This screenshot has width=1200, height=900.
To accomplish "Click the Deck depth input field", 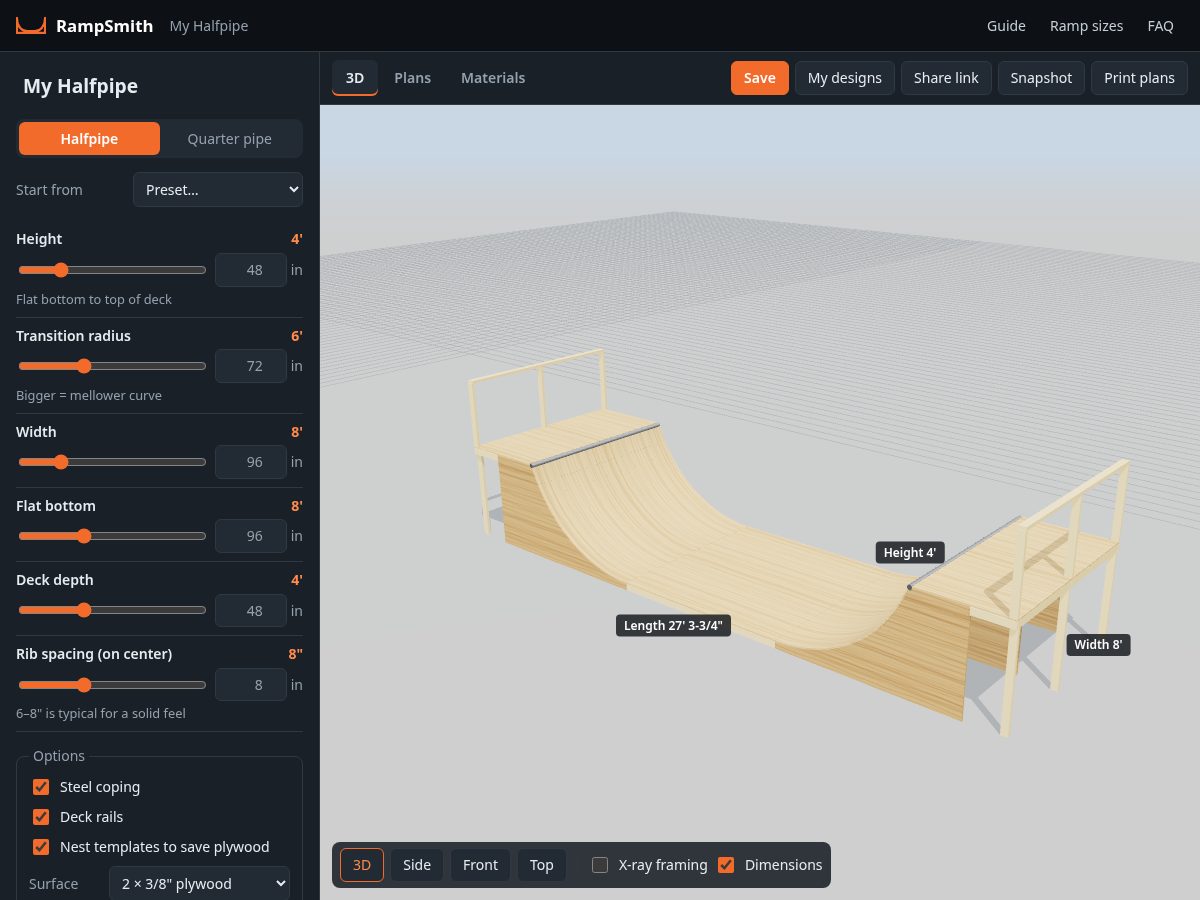I will point(251,610).
